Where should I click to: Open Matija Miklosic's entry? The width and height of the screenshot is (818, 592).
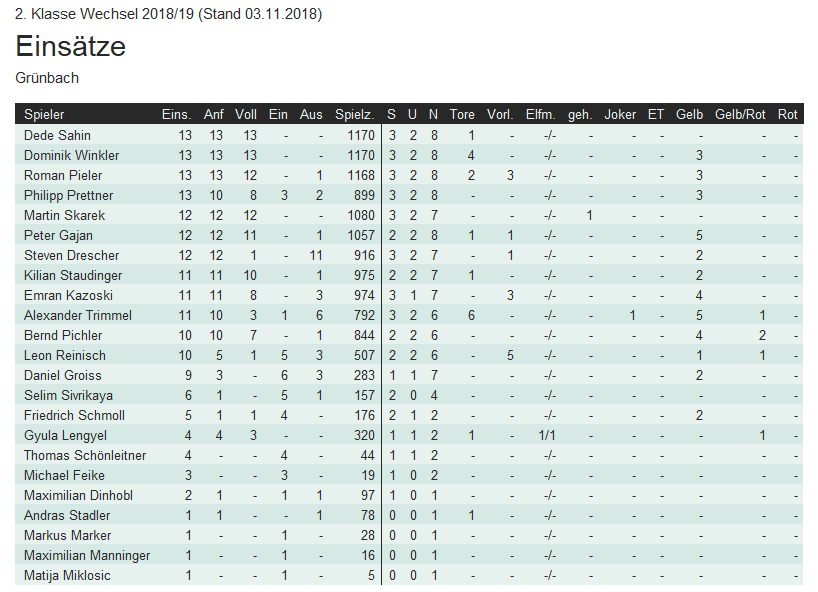coord(68,575)
